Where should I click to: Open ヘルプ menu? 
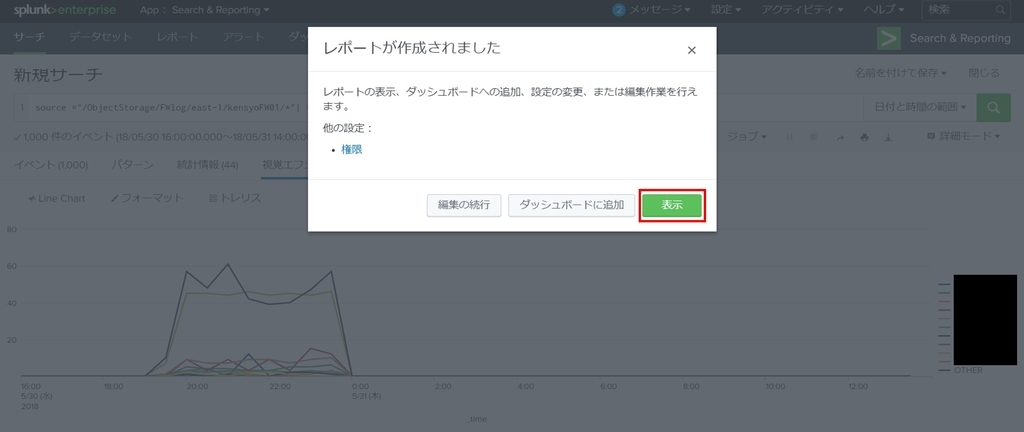884,10
